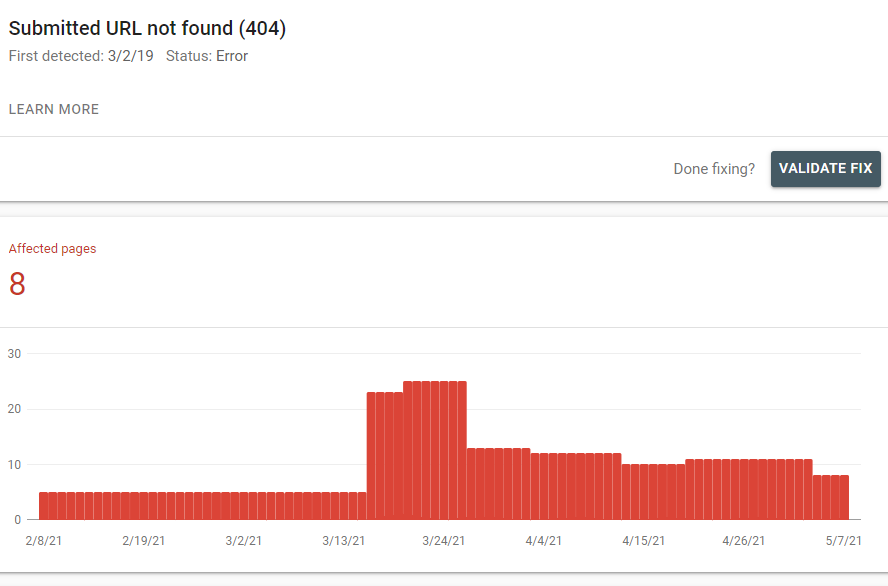The image size is (888, 586).
Task: Click the 30 y-axis value label
Action: tap(14, 353)
